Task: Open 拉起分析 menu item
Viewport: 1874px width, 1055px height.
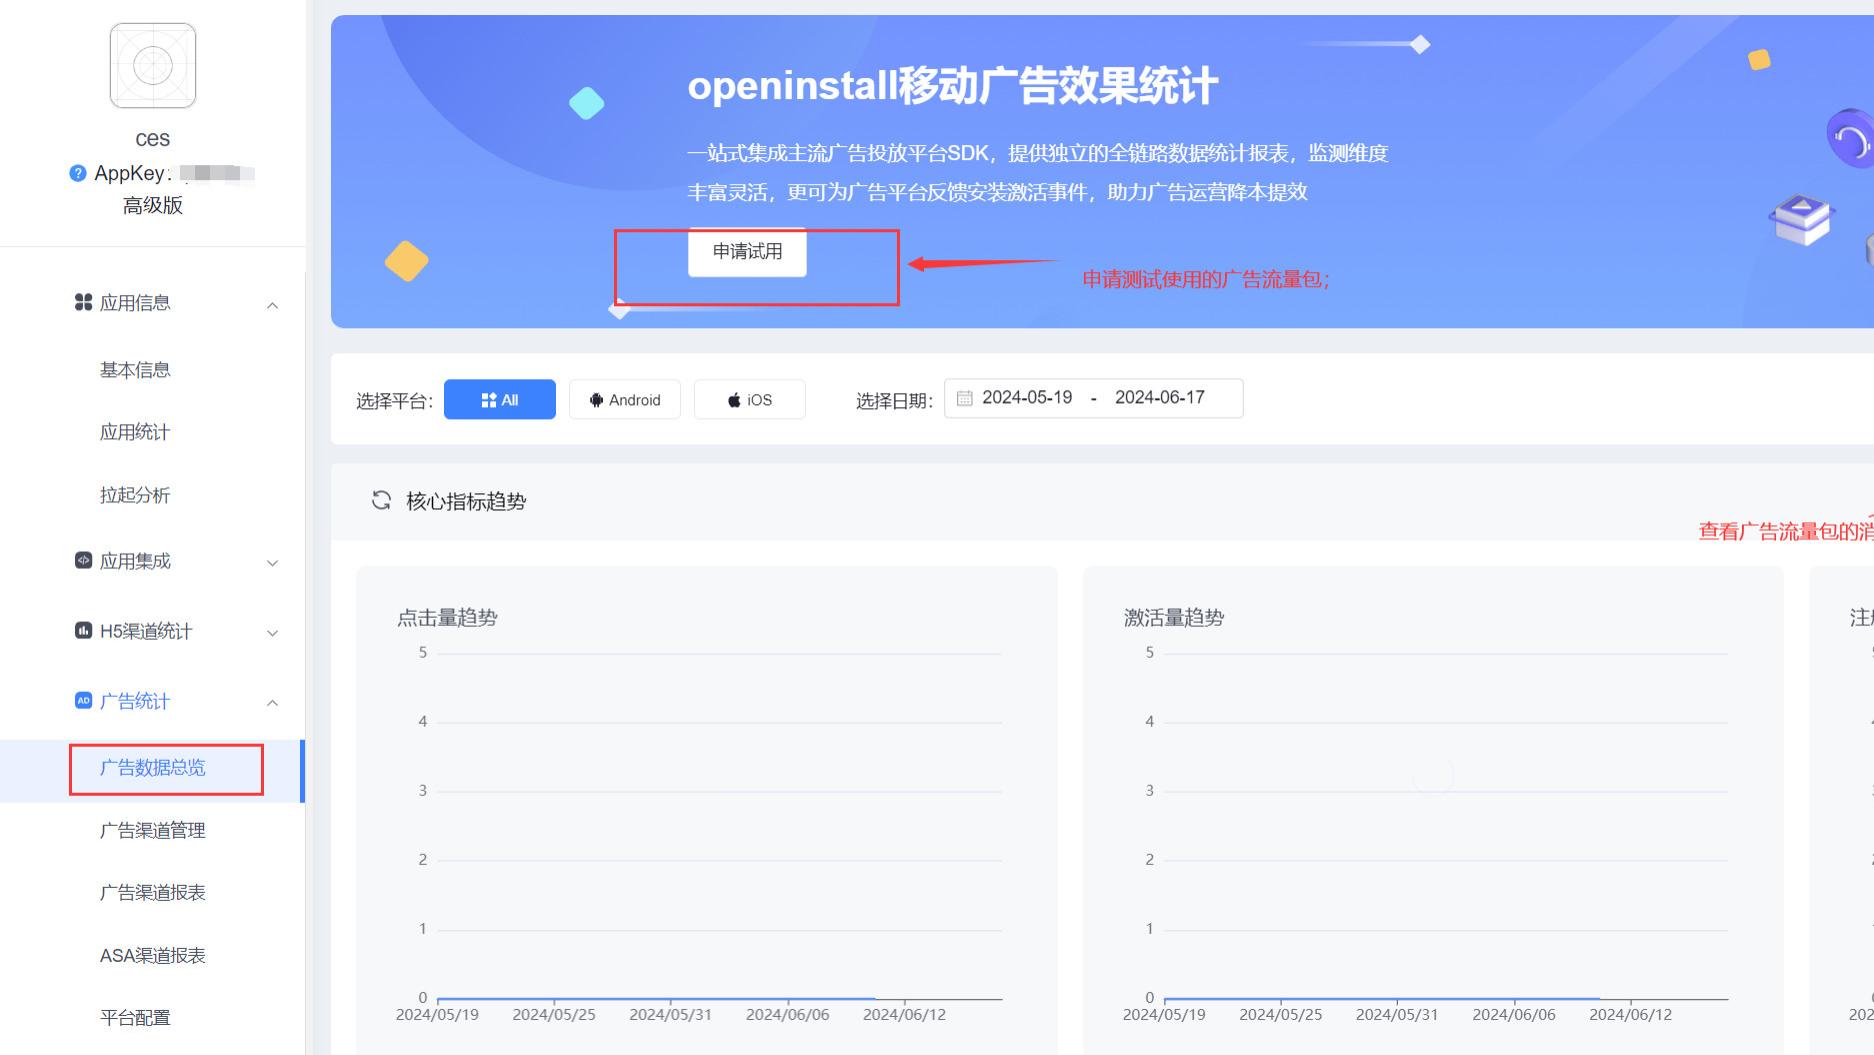Action: click(135, 495)
